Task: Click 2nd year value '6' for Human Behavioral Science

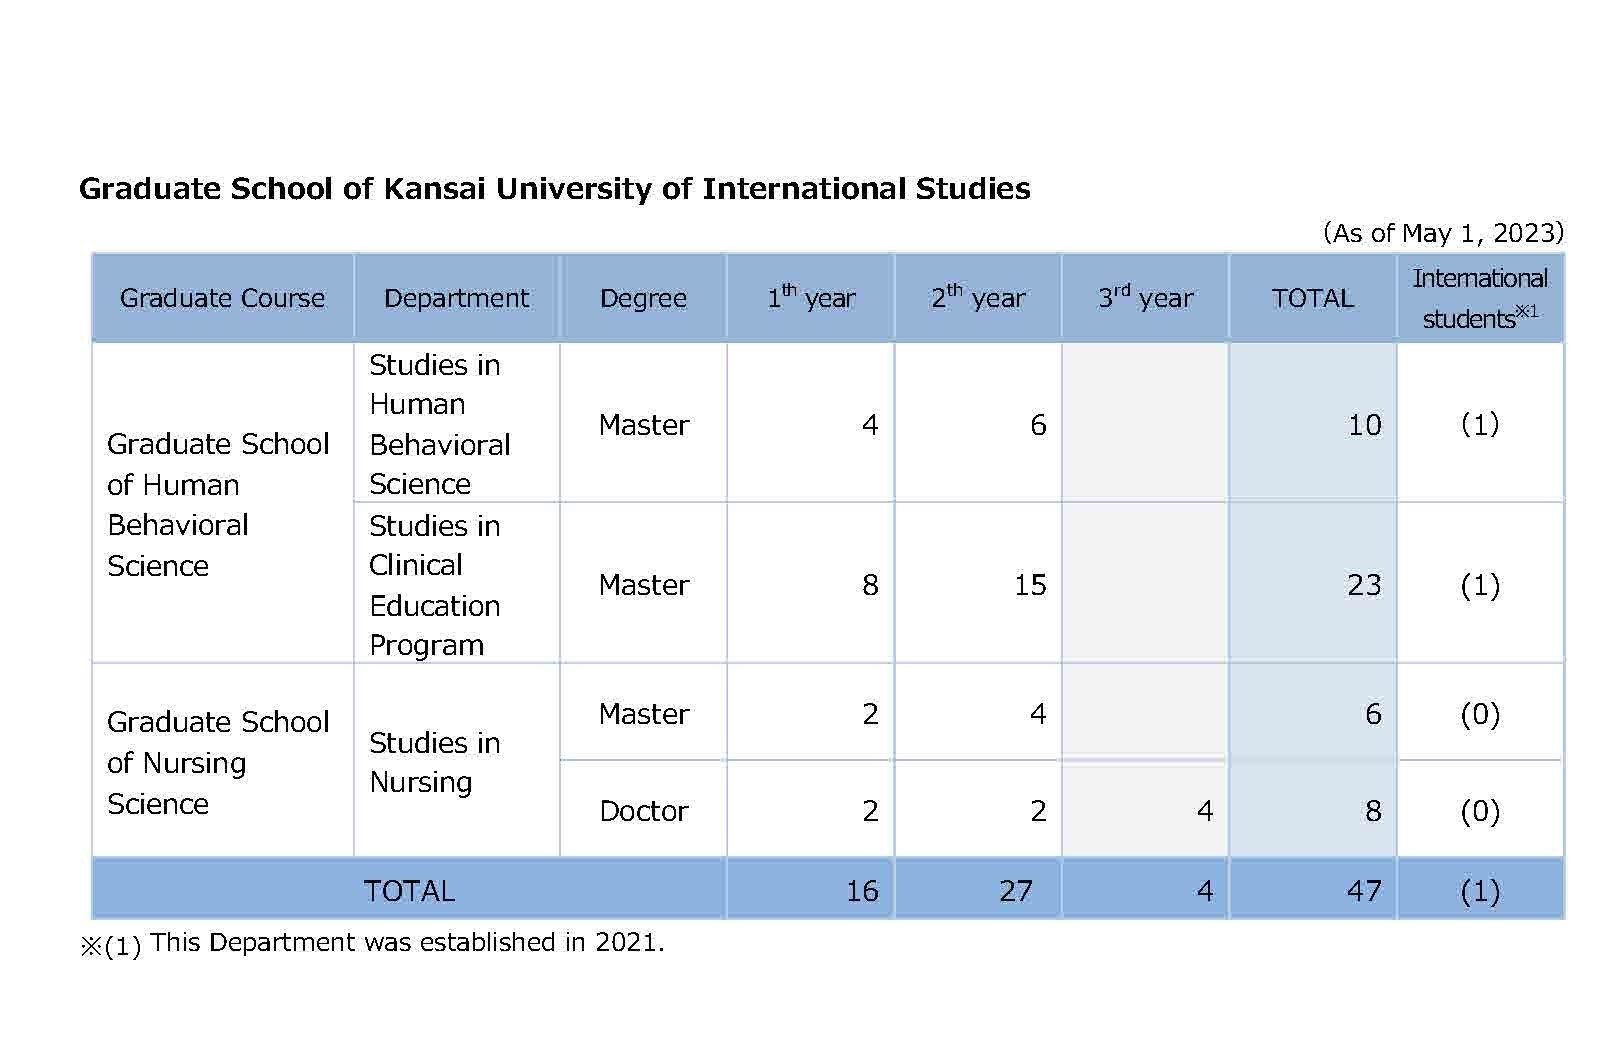Action: 978,424
